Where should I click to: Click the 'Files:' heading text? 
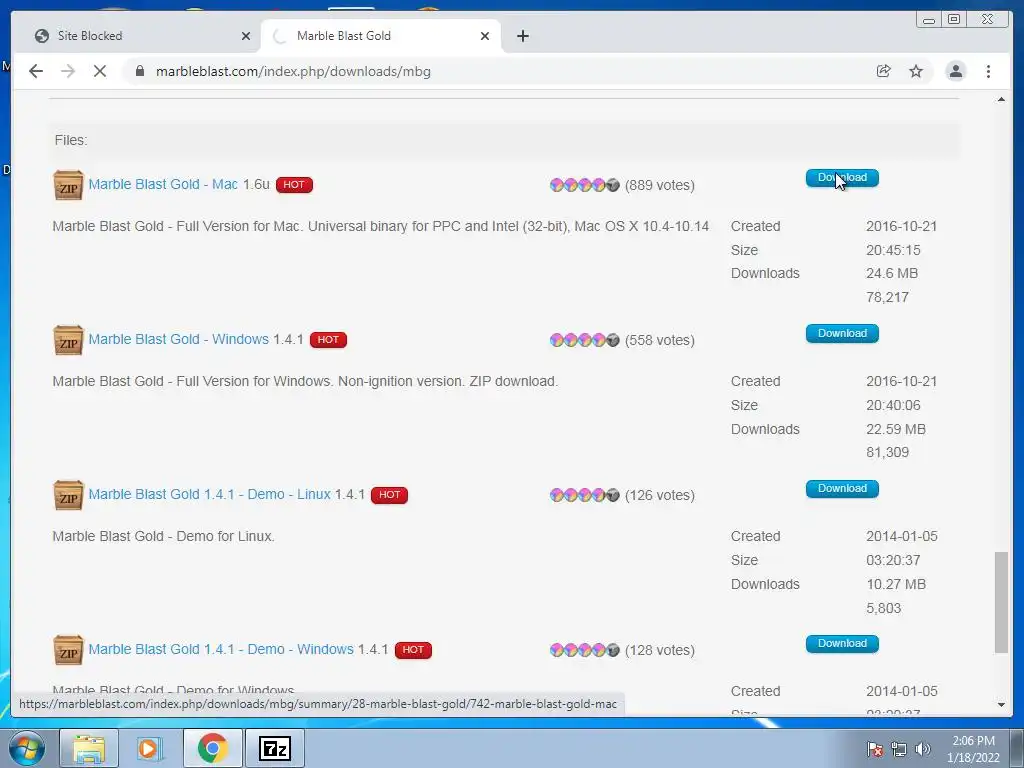[71, 140]
